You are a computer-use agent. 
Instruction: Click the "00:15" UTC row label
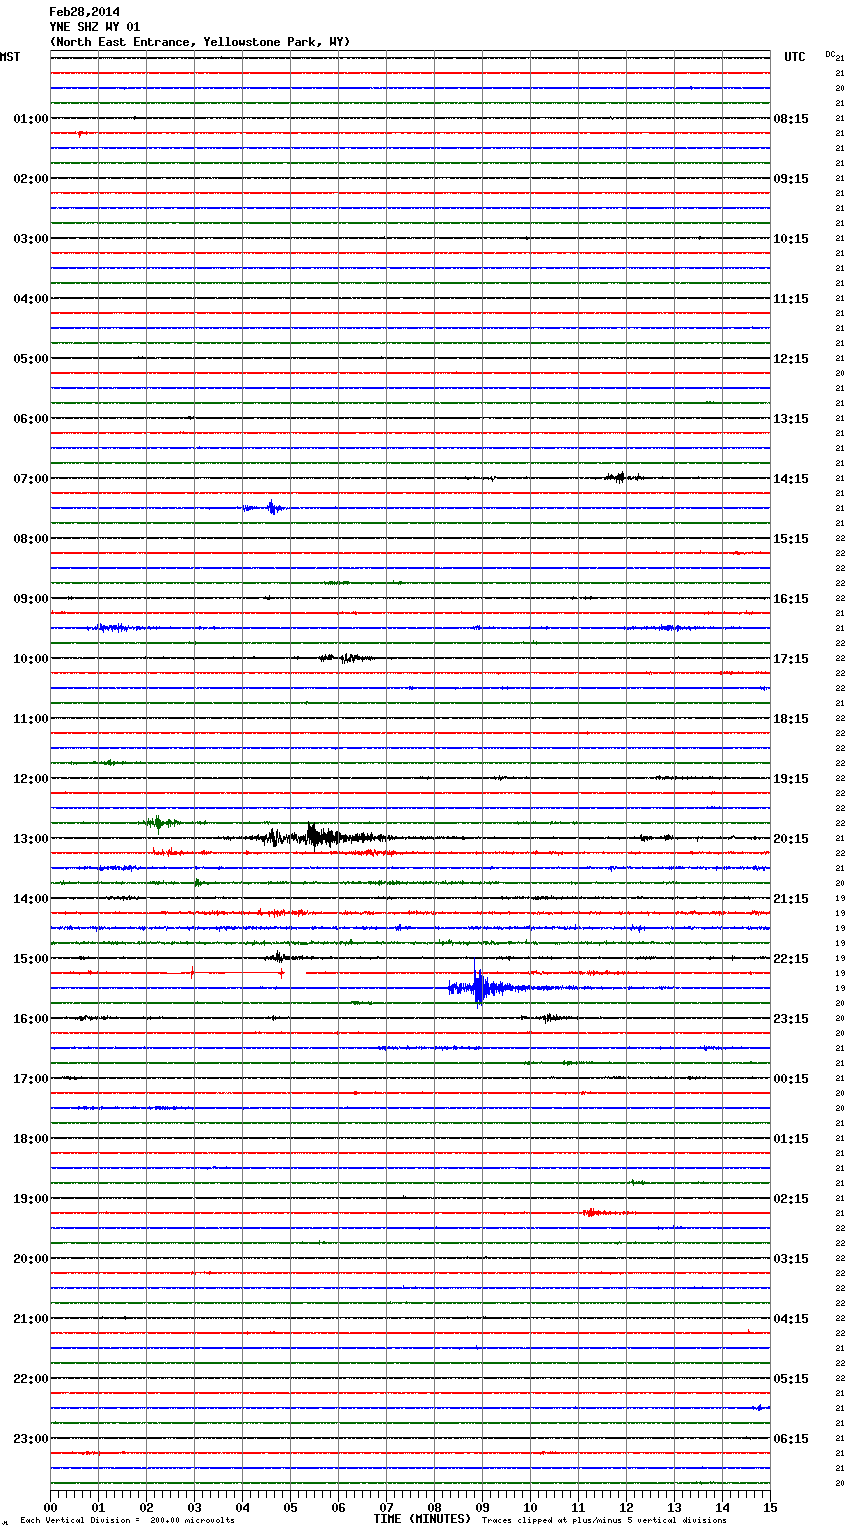coord(791,1079)
